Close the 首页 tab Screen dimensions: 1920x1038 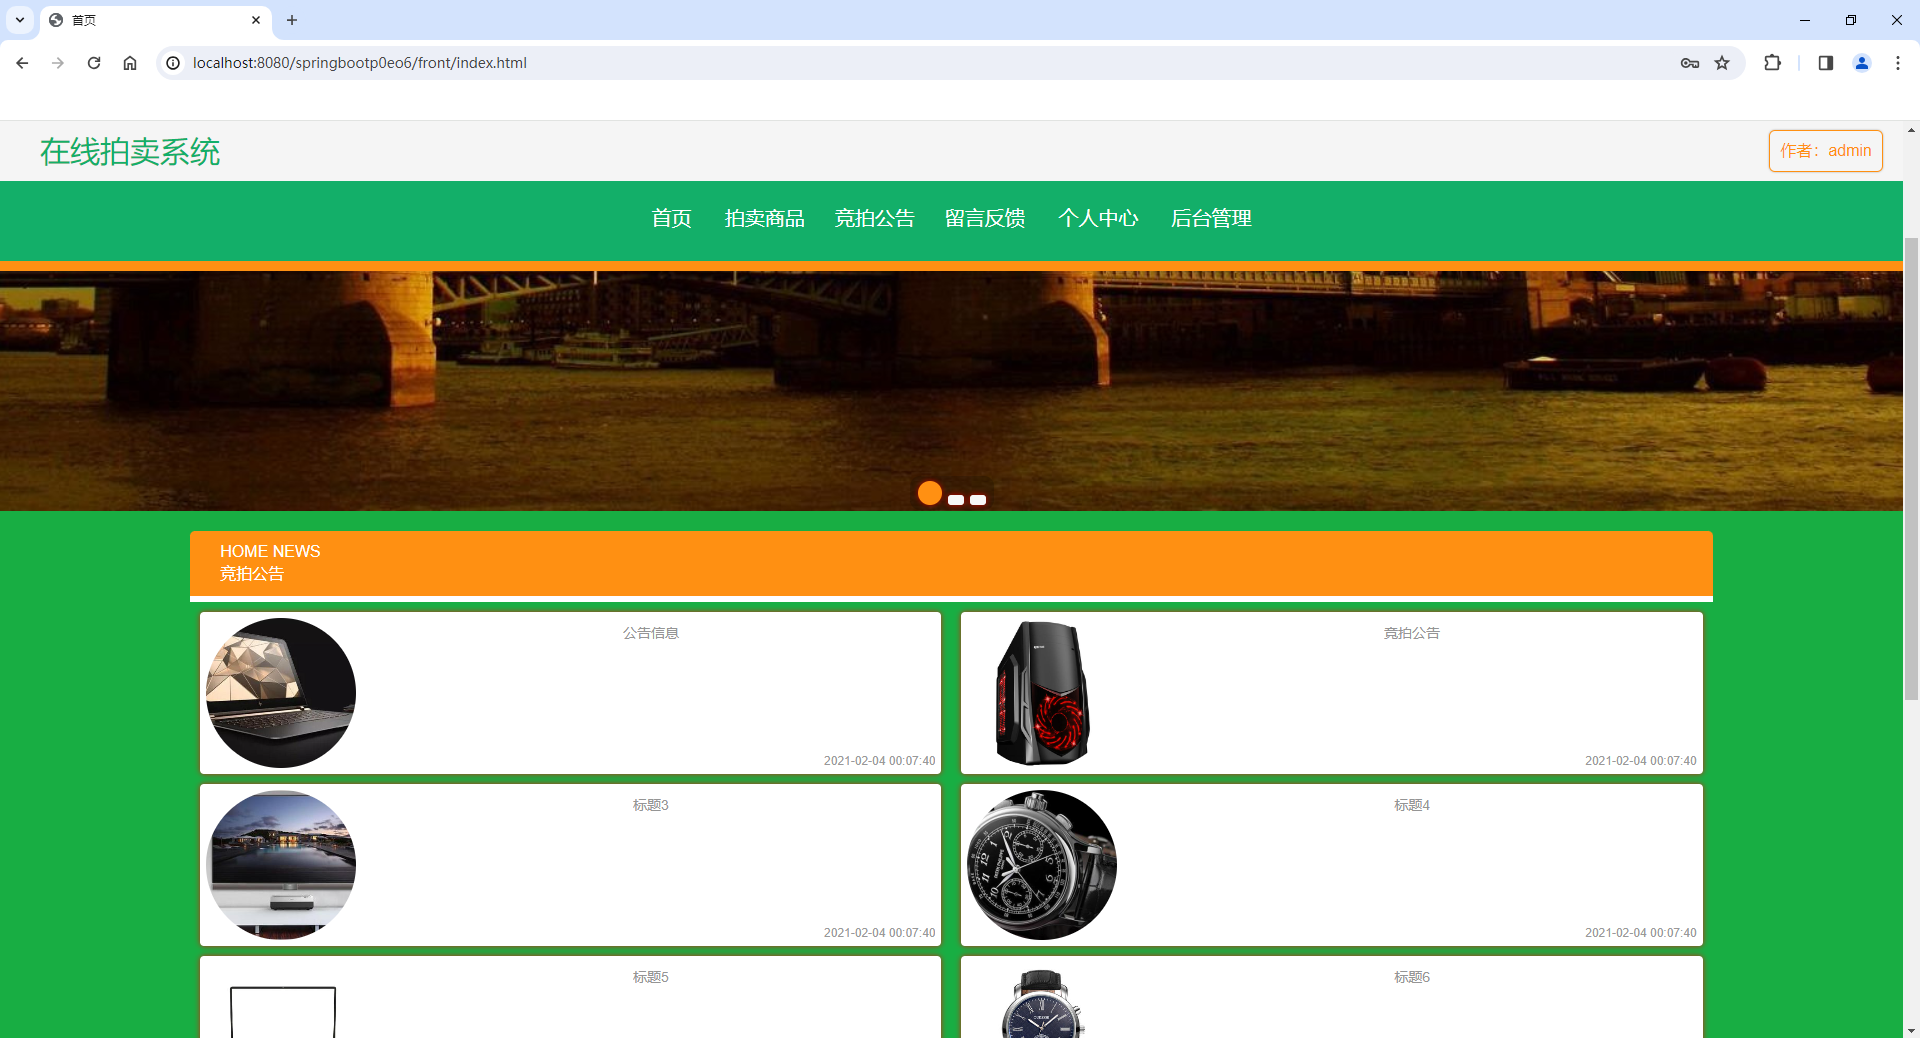point(256,20)
